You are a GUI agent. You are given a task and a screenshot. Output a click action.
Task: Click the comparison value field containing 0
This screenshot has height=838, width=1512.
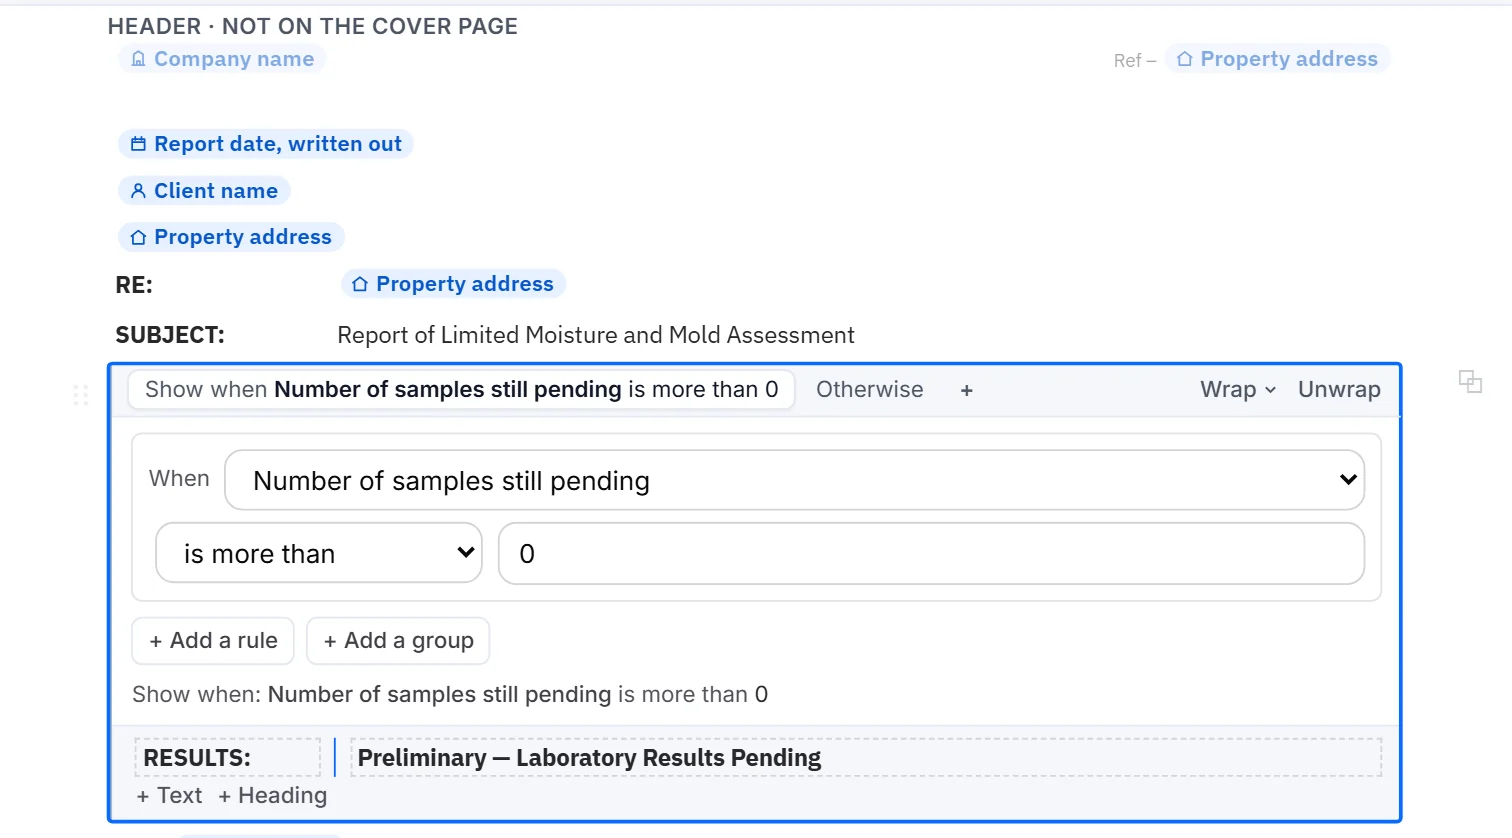(x=931, y=553)
